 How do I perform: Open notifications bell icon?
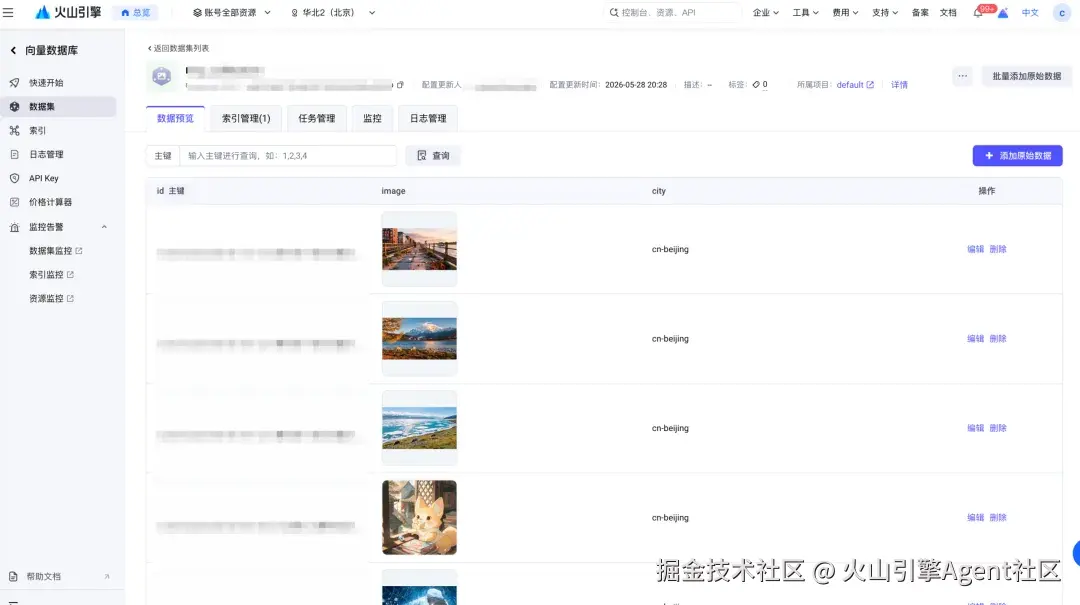click(x=978, y=13)
